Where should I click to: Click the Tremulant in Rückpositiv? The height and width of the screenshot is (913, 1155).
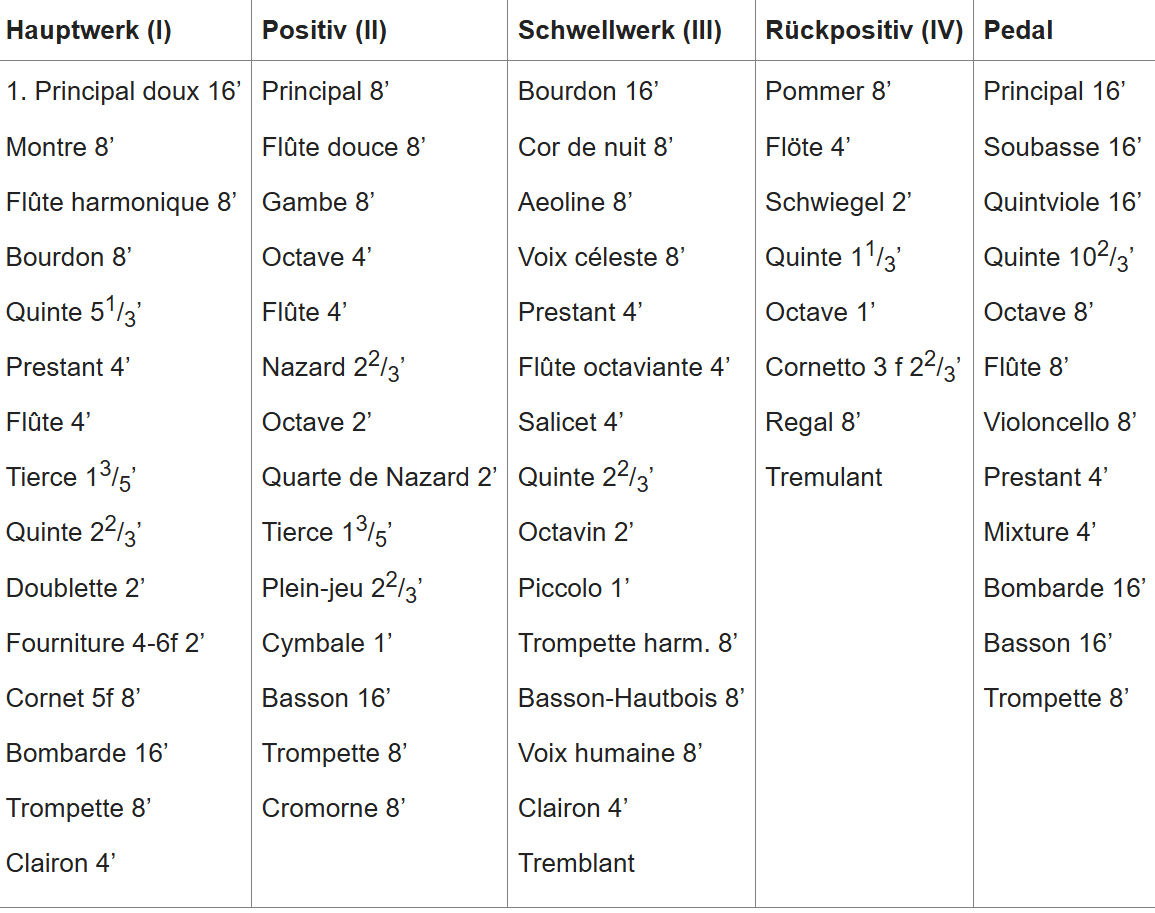(824, 478)
